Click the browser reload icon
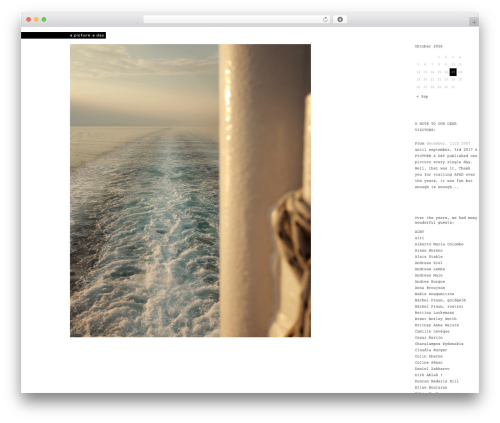 click(x=325, y=20)
